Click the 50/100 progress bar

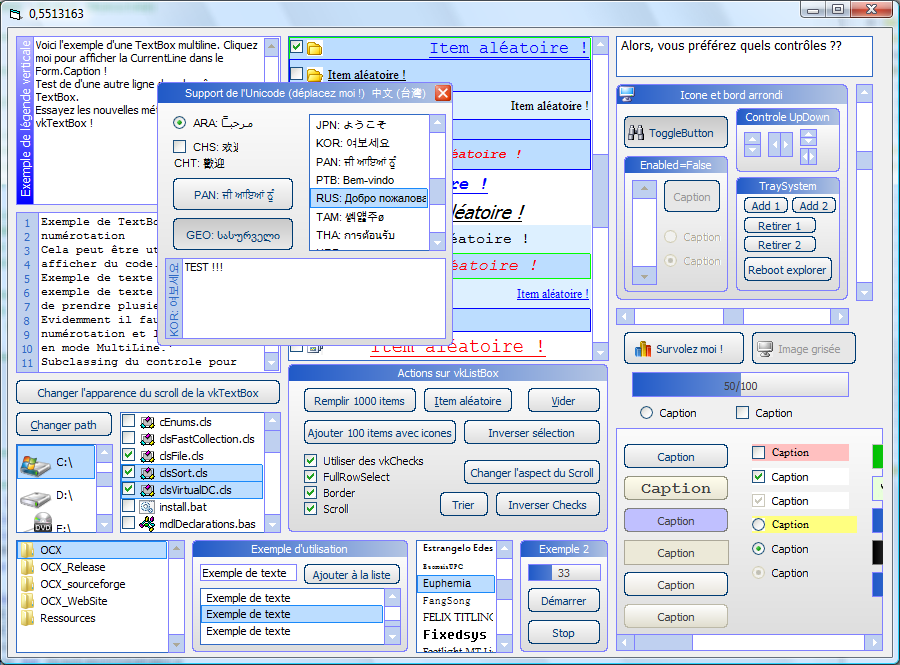pos(740,385)
